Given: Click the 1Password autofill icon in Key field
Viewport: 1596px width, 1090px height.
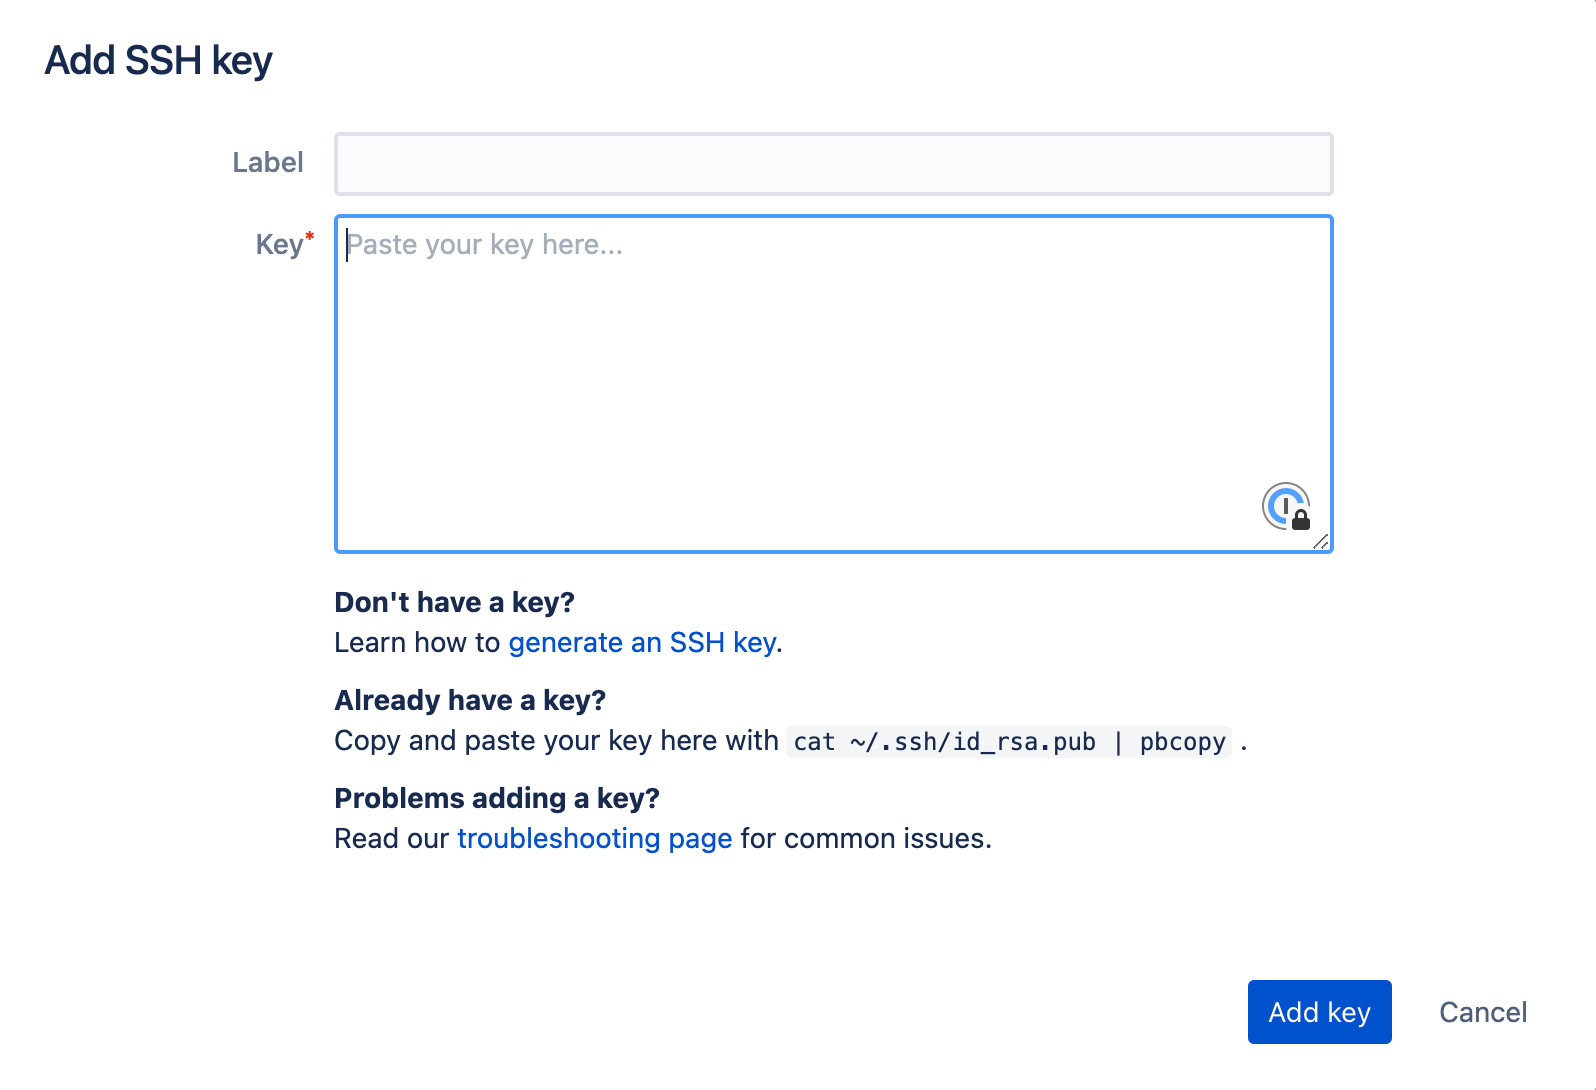Looking at the screenshot, I should pyautogui.click(x=1286, y=506).
